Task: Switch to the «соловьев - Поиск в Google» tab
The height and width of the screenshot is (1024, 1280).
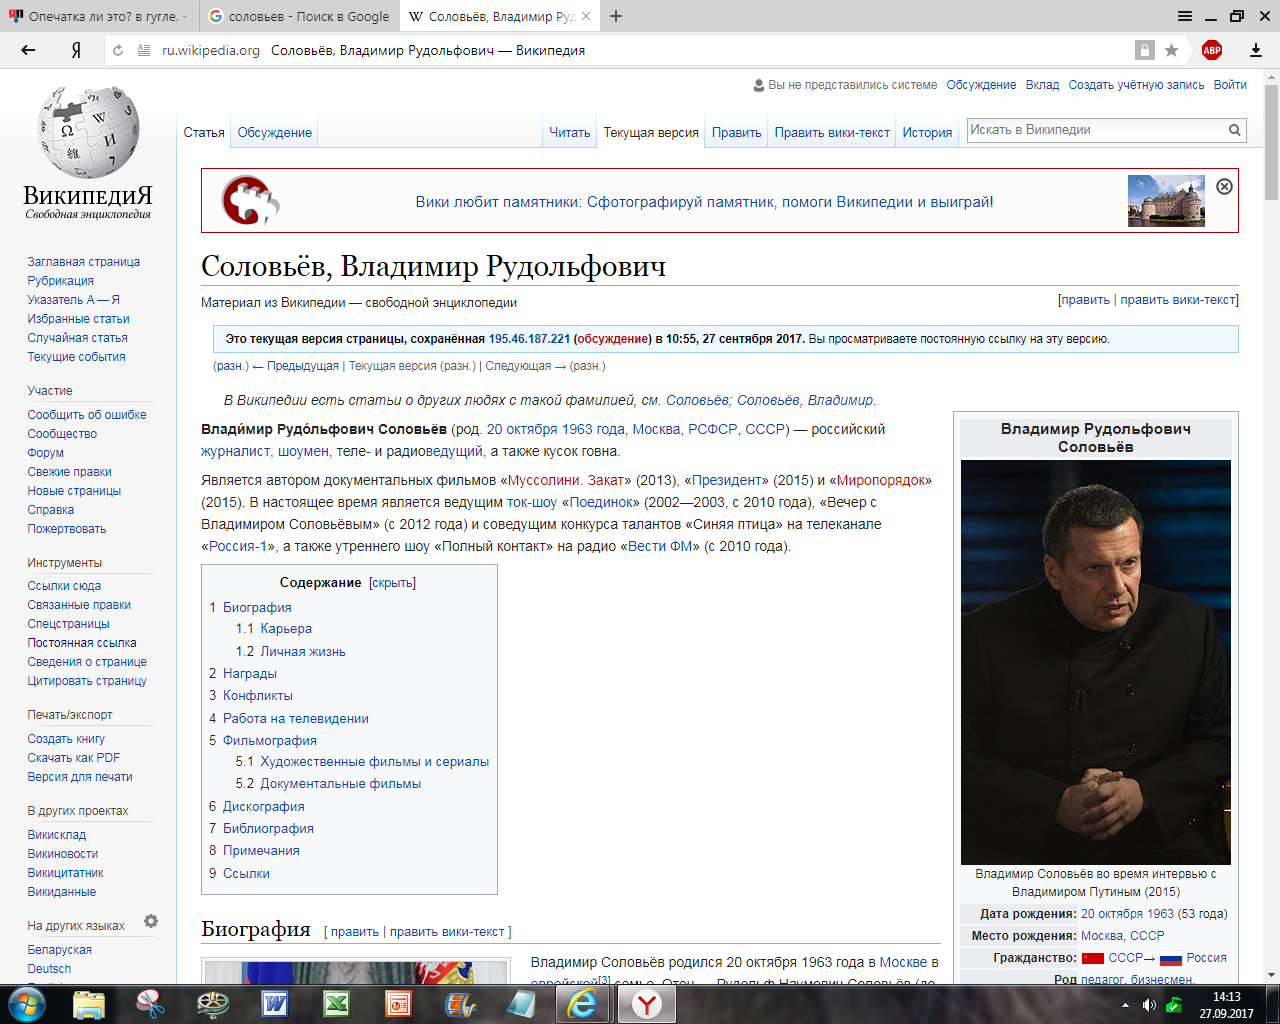Action: [x=299, y=16]
